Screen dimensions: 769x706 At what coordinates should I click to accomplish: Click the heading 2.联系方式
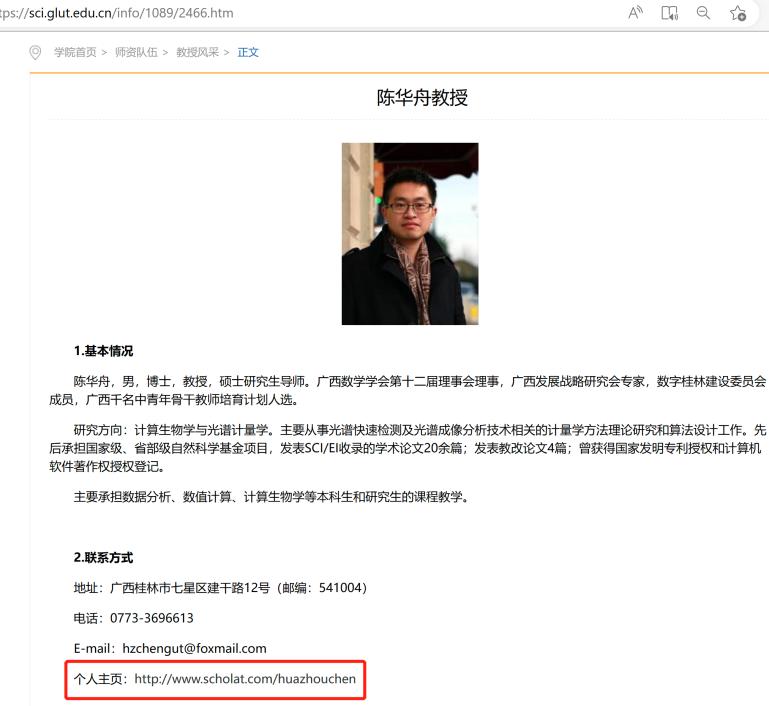coord(103,557)
